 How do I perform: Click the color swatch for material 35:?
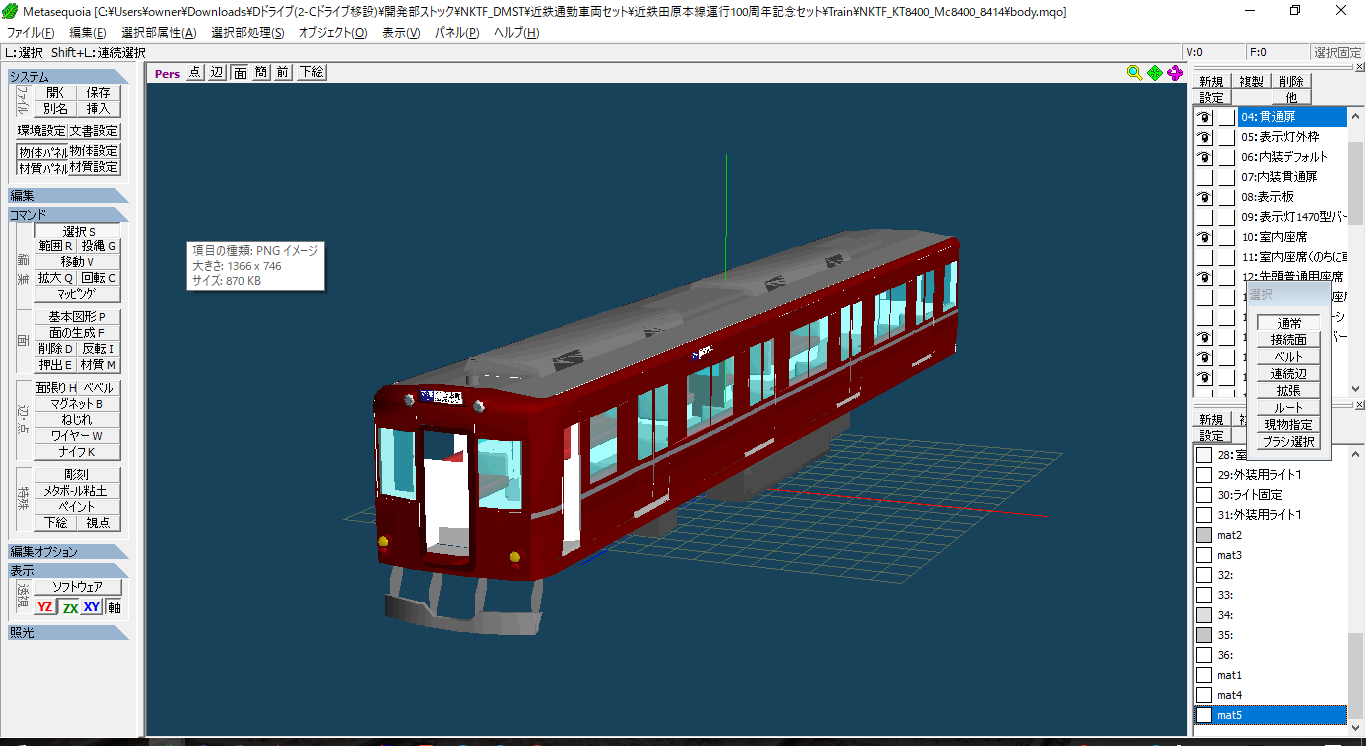[1204, 635]
